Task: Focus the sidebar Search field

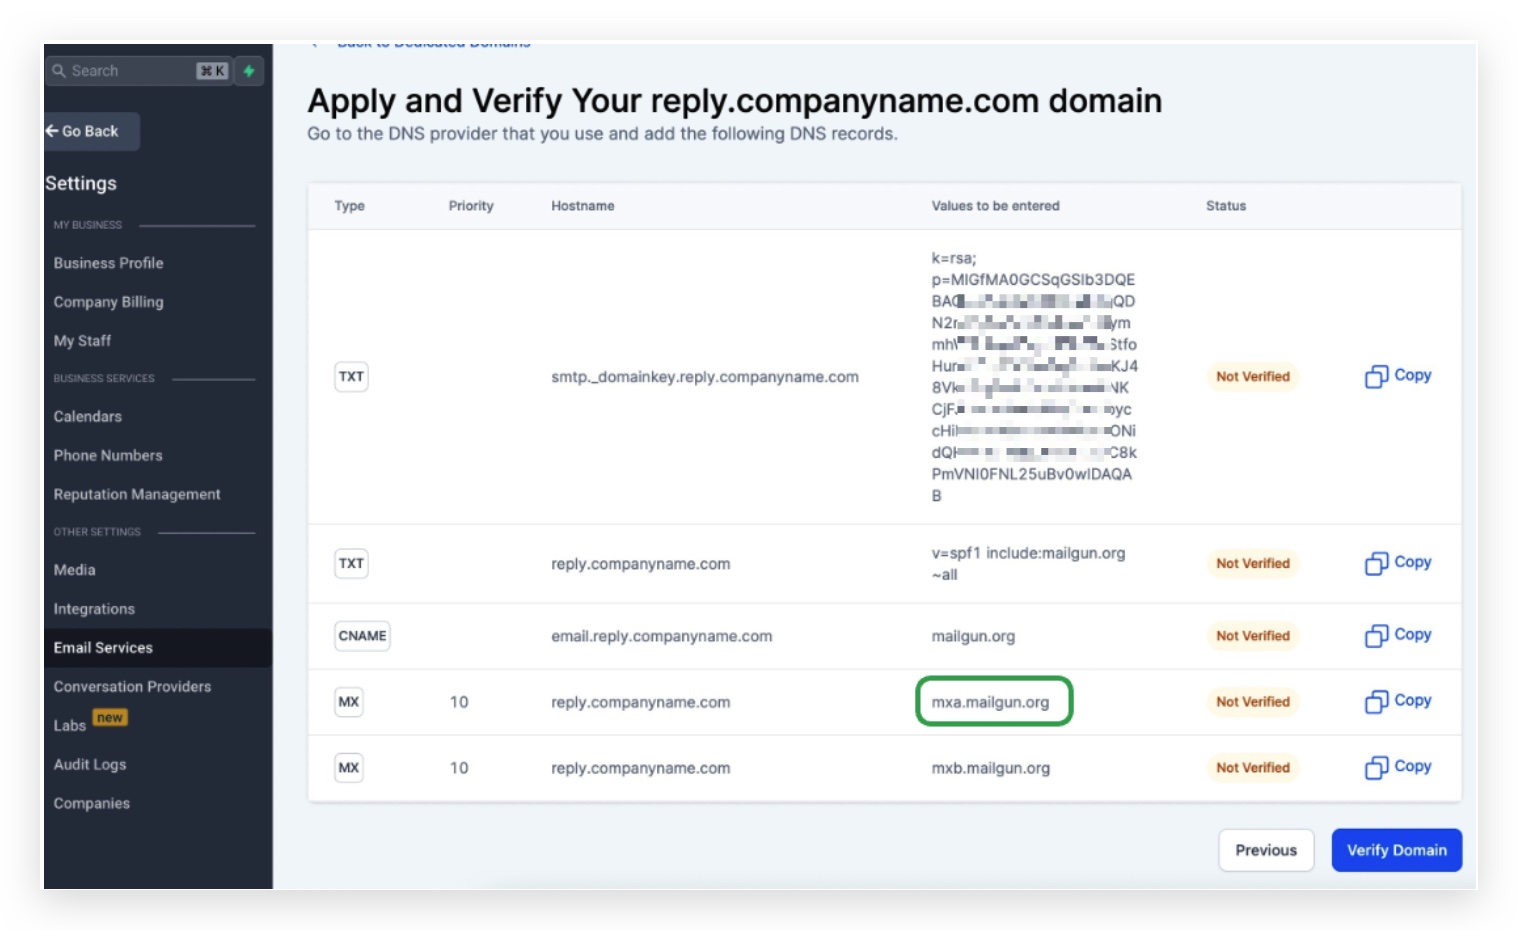Action: [x=139, y=71]
